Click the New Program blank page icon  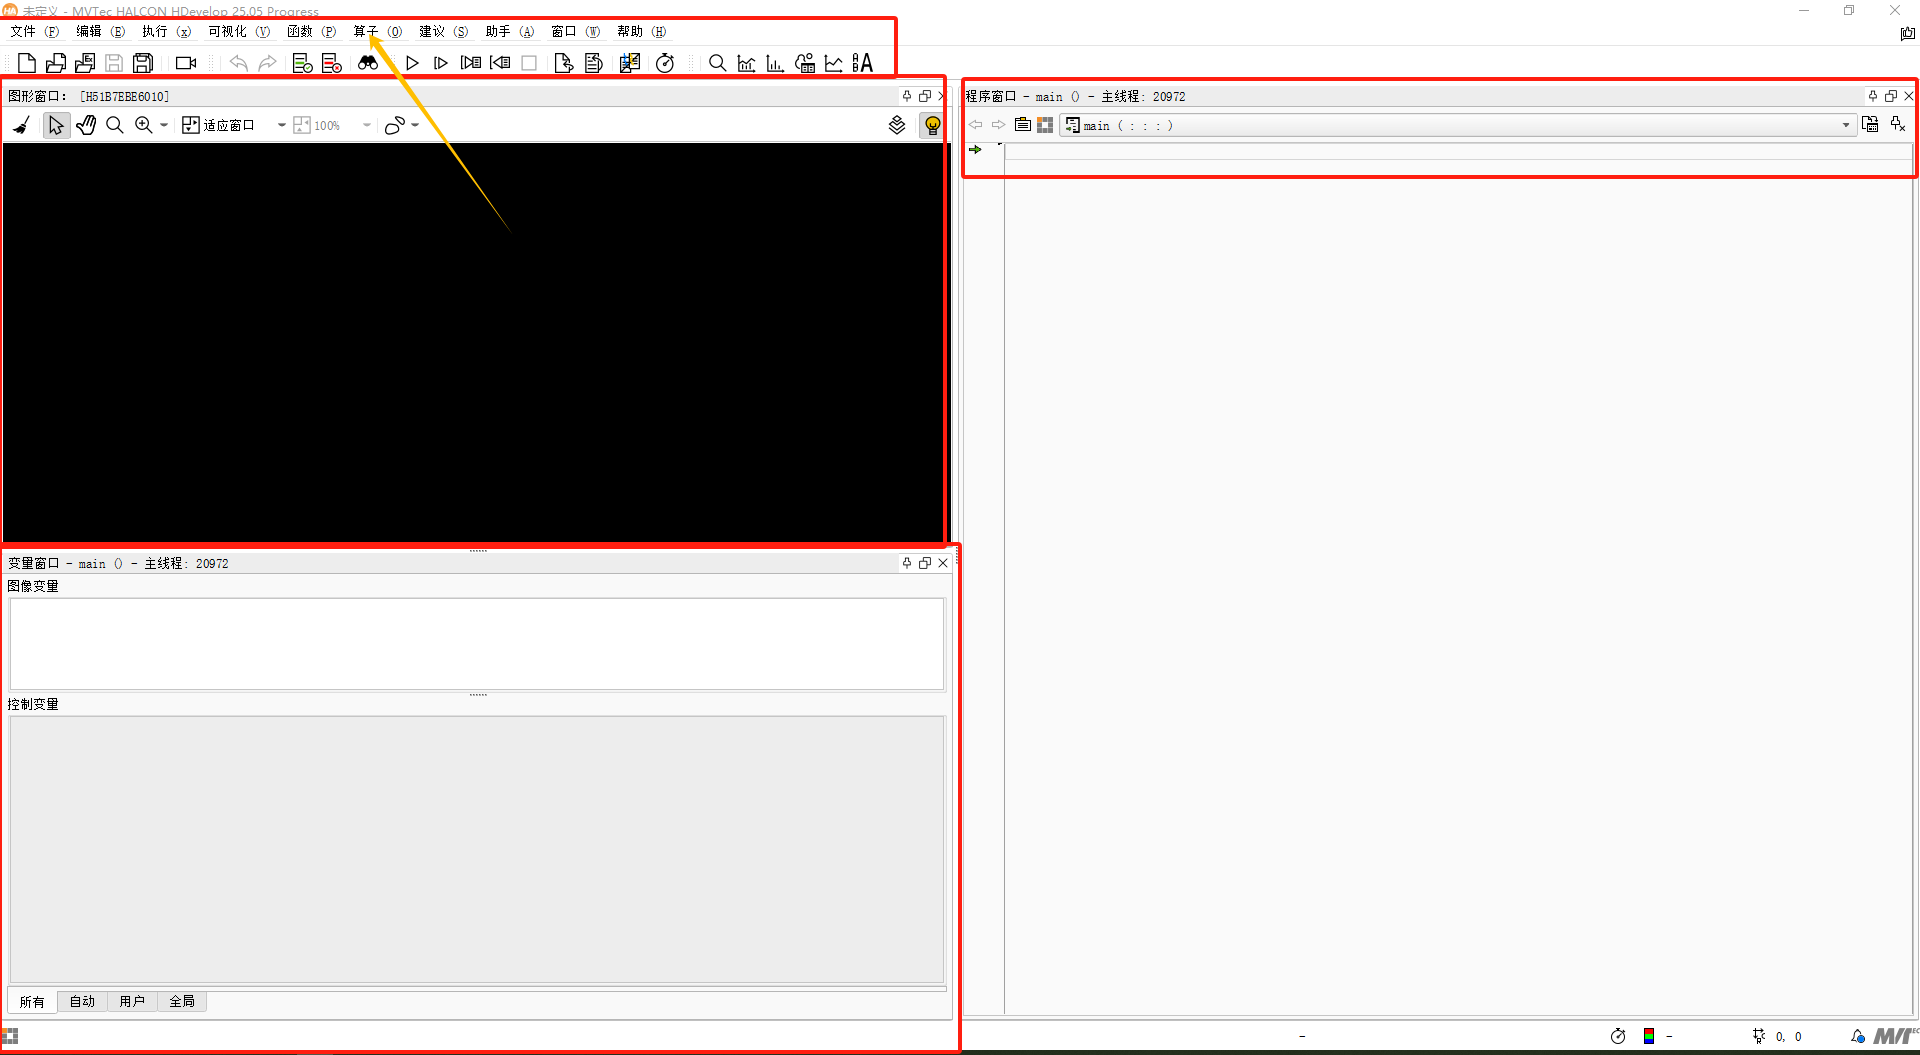(x=27, y=63)
